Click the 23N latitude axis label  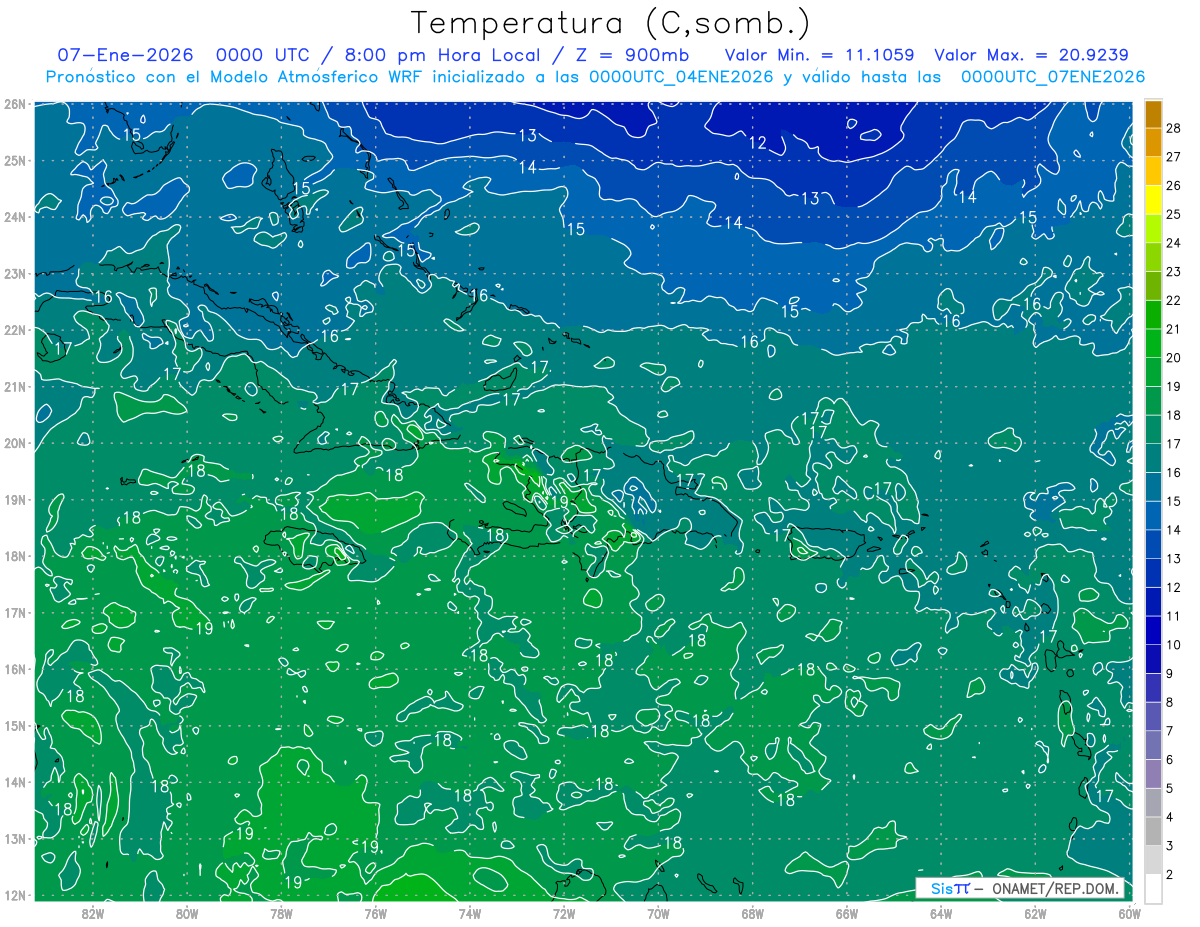[14, 273]
